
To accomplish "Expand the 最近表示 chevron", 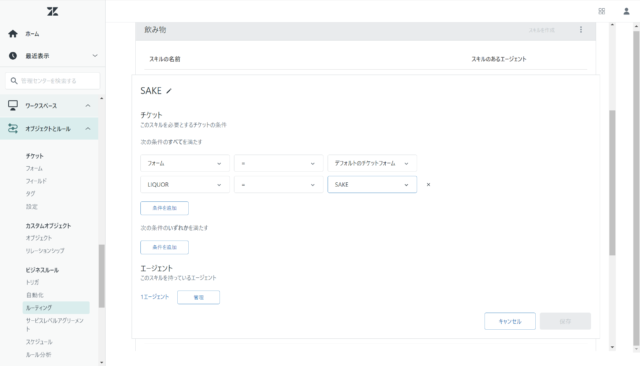I will [x=95, y=55].
